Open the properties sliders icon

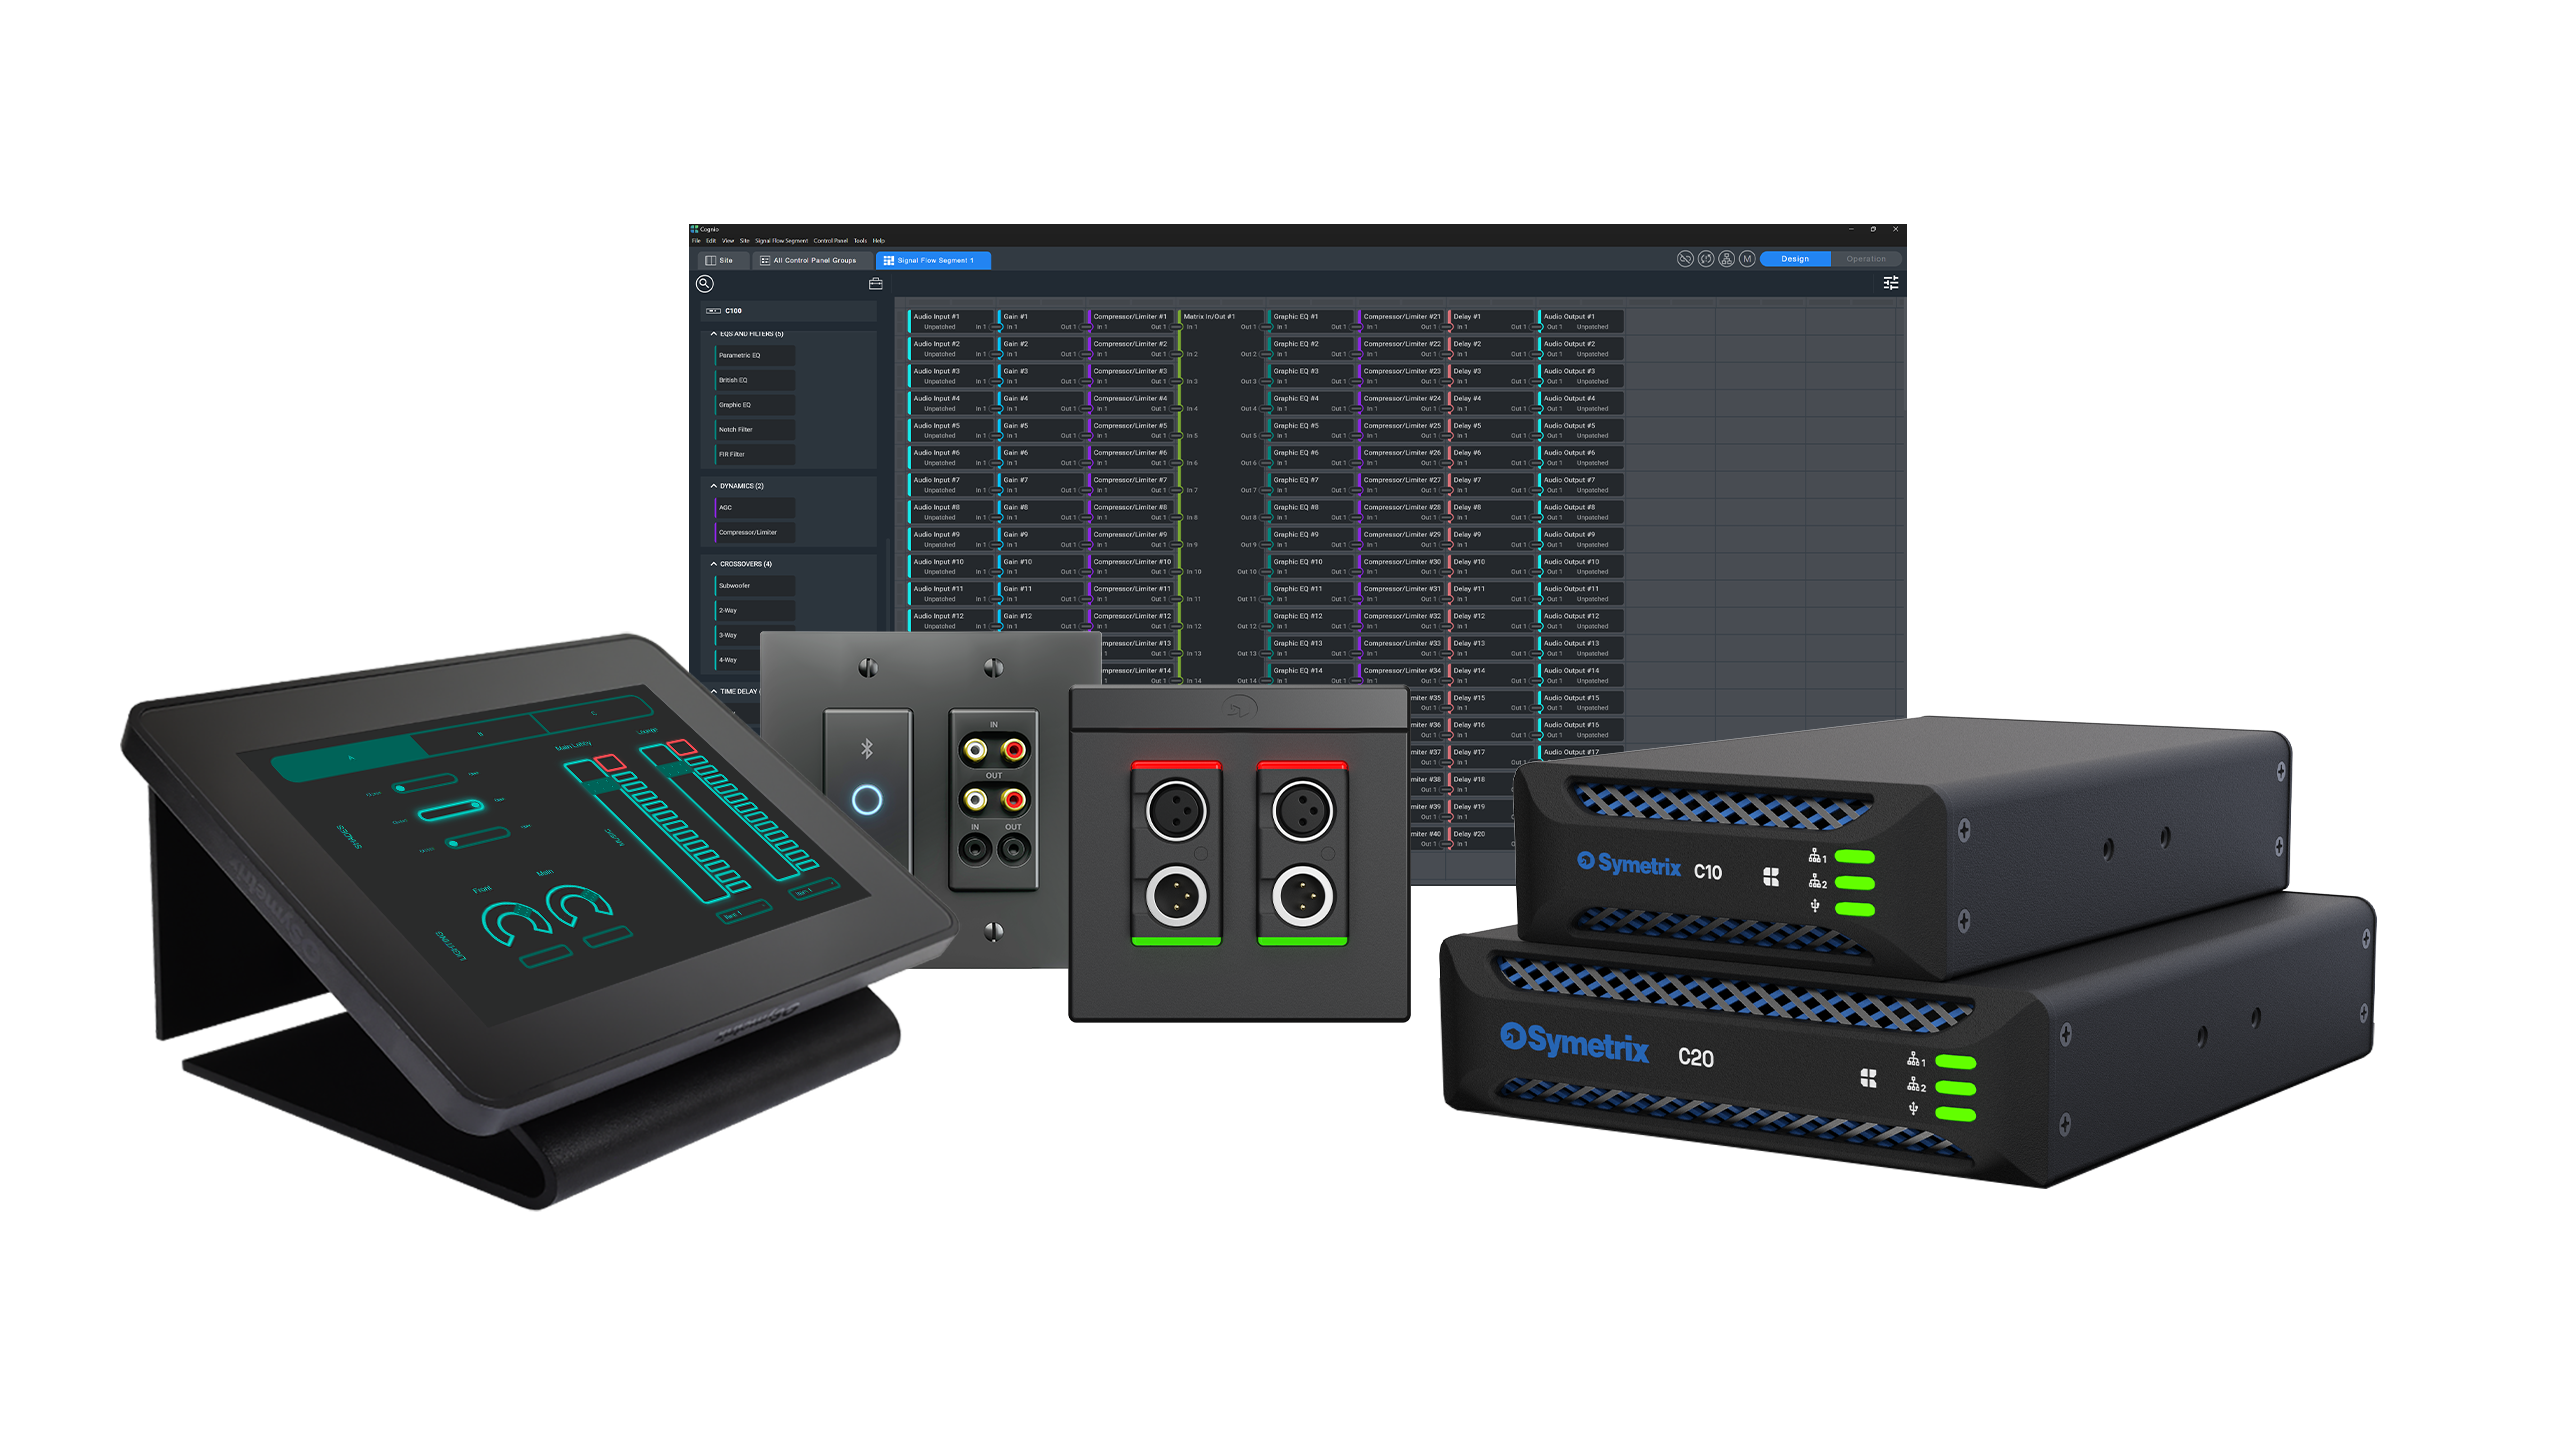1890,284
